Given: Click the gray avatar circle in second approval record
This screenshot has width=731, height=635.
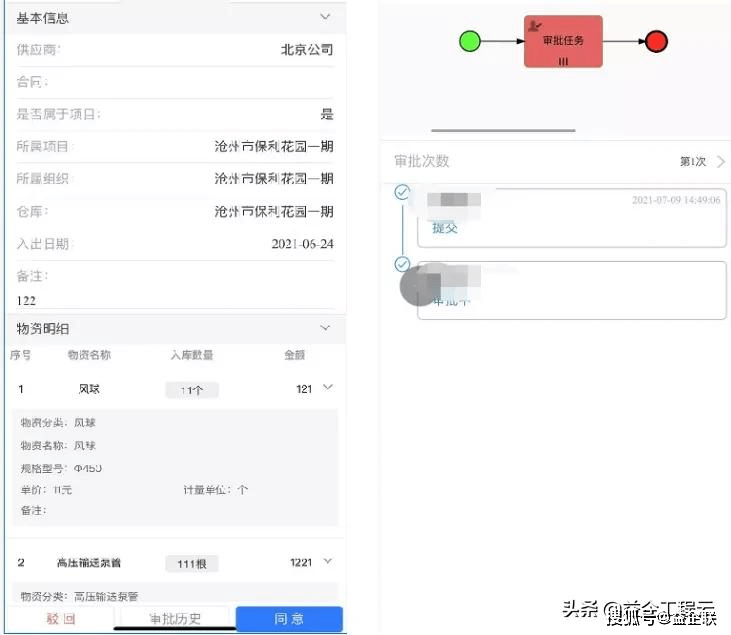Looking at the screenshot, I should (419, 287).
